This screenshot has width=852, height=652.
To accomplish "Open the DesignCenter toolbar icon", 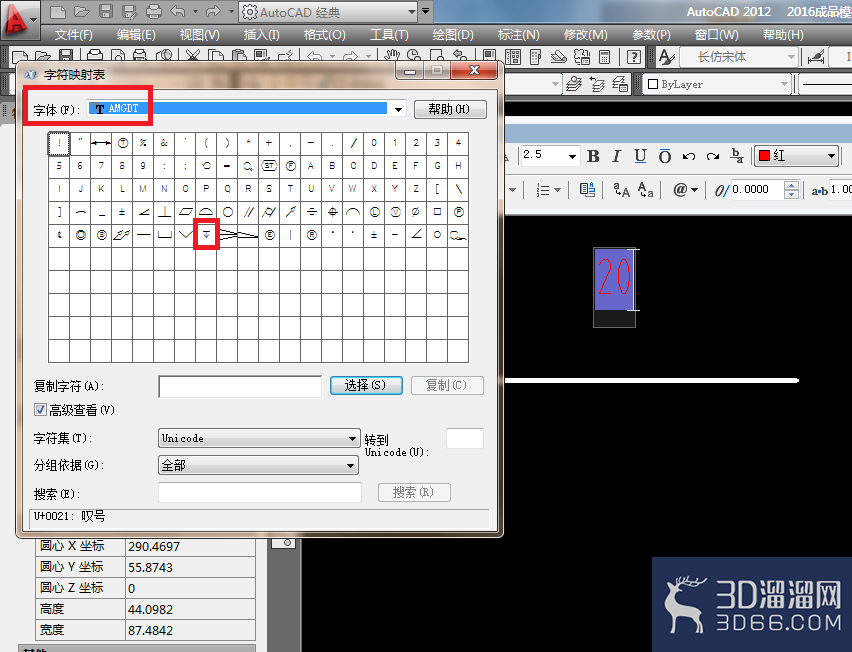I will [512, 57].
